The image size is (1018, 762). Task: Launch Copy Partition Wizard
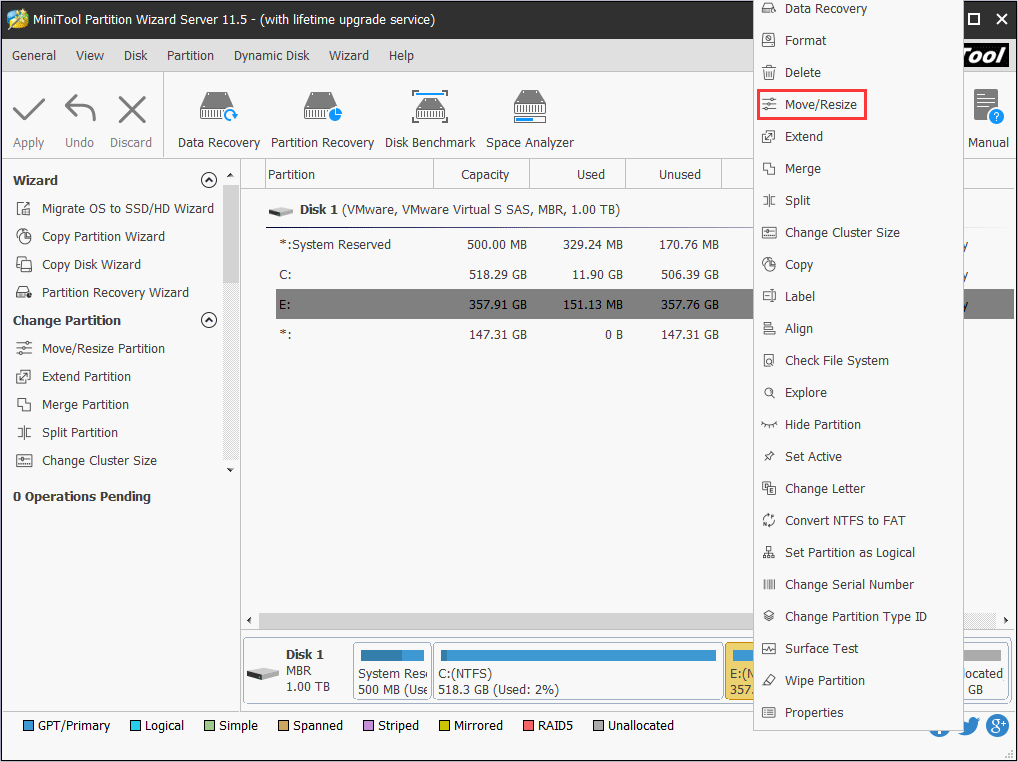click(x=90, y=236)
